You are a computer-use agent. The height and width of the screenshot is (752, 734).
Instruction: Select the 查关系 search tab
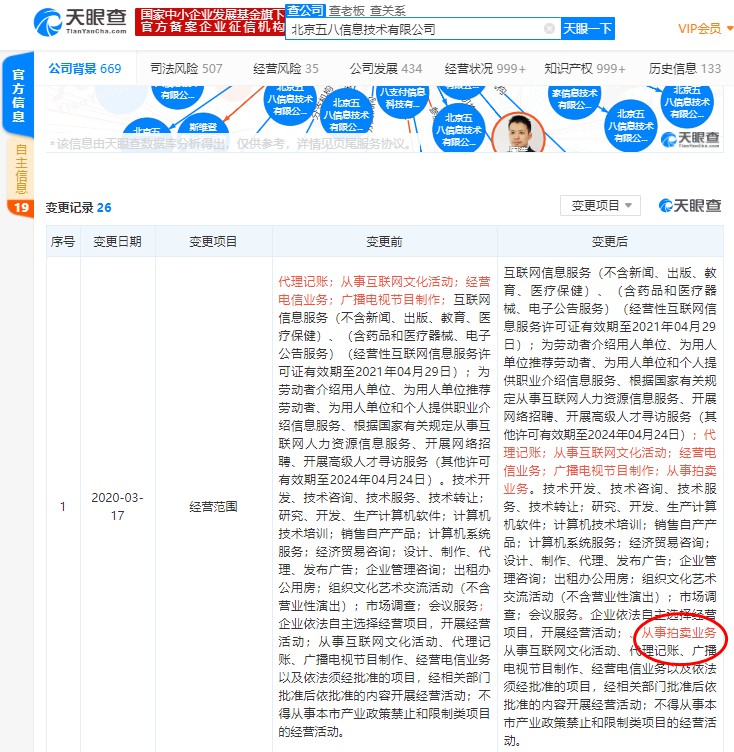tap(387, 11)
